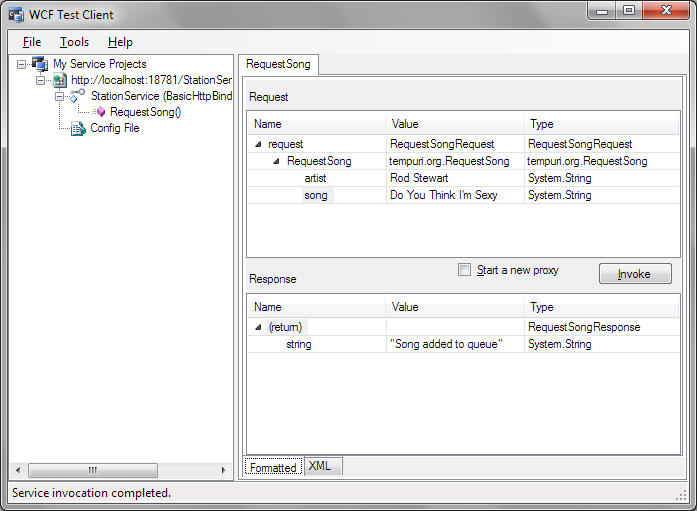Image resolution: width=697 pixels, height=511 pixels.
Task: Minimize the WCF Test Client window
Action: 602,11
